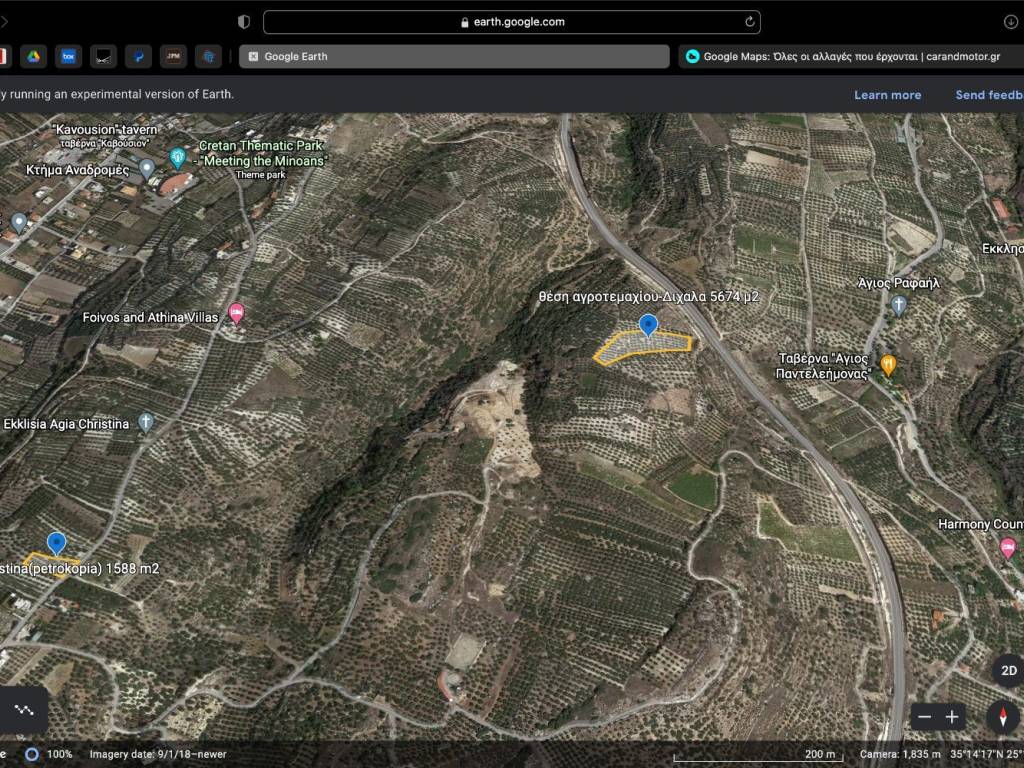Click the Dichala plot blue placemark pin
Screen dimensions: 1024x768
(648, 324)
